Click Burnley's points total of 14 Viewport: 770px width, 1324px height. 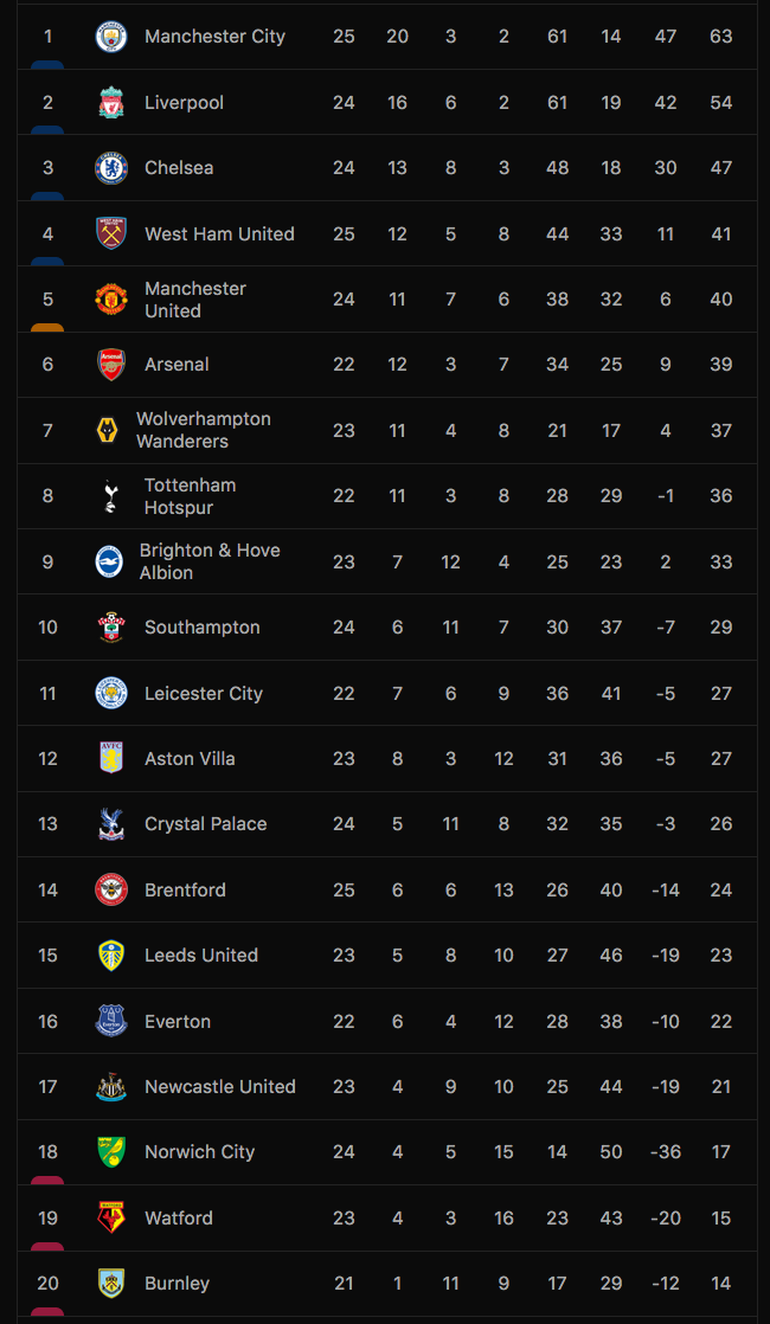point(721,1284)
